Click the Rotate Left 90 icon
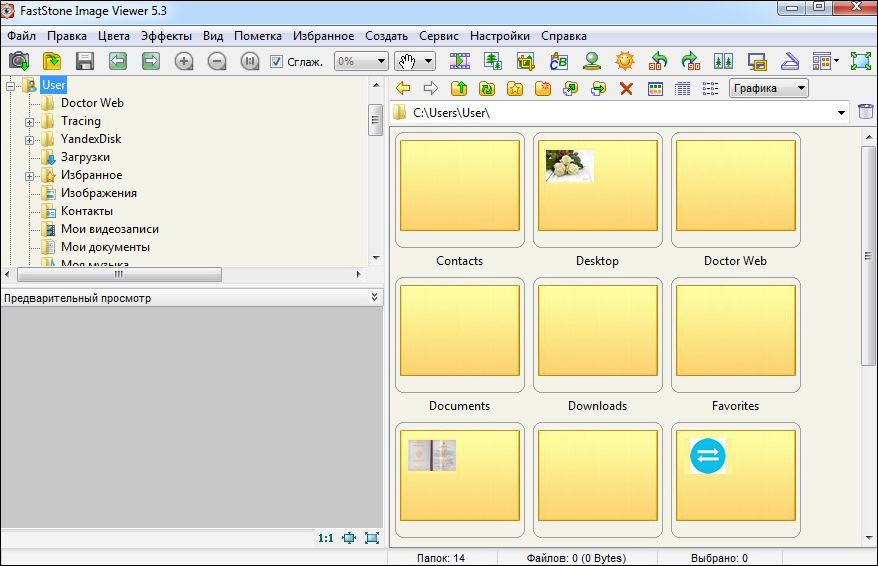Screen dimensions: 878x566 658,61
